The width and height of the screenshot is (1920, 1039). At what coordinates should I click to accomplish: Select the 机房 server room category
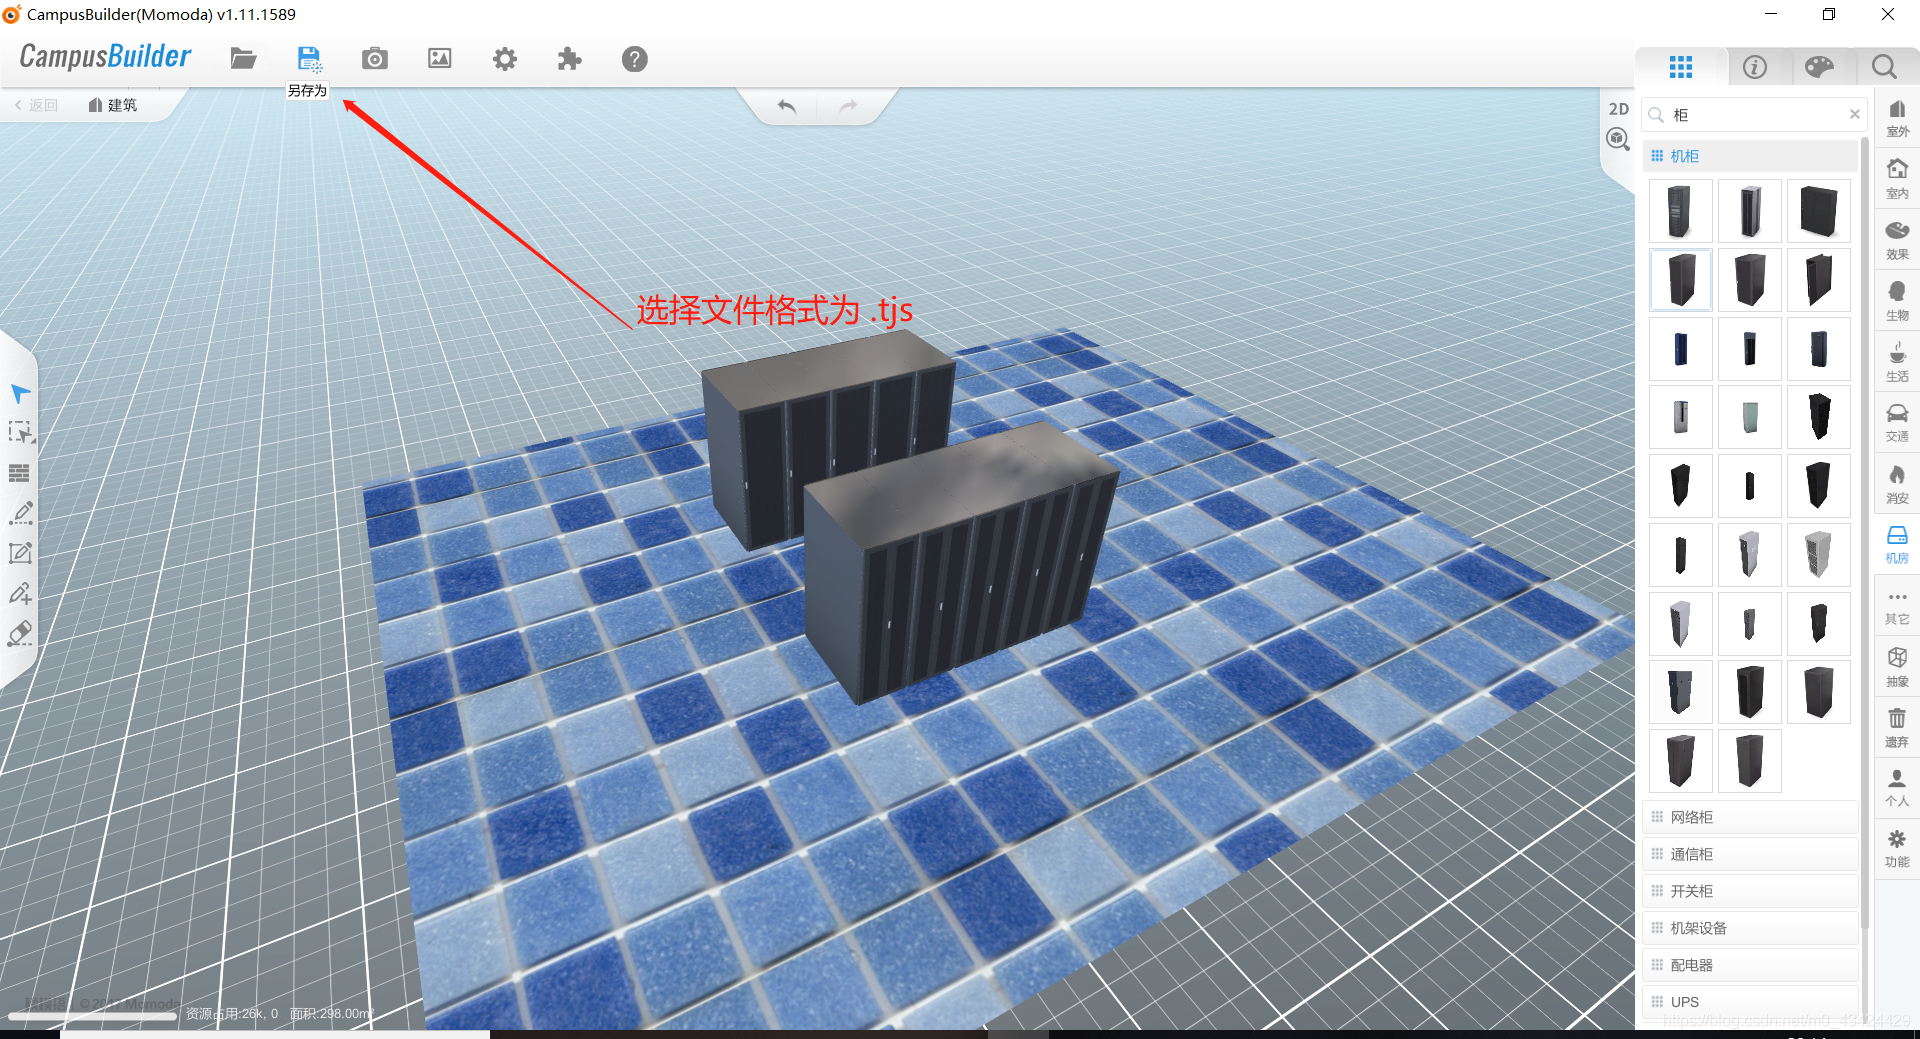pyautogui.click(x=1897, y=545)
